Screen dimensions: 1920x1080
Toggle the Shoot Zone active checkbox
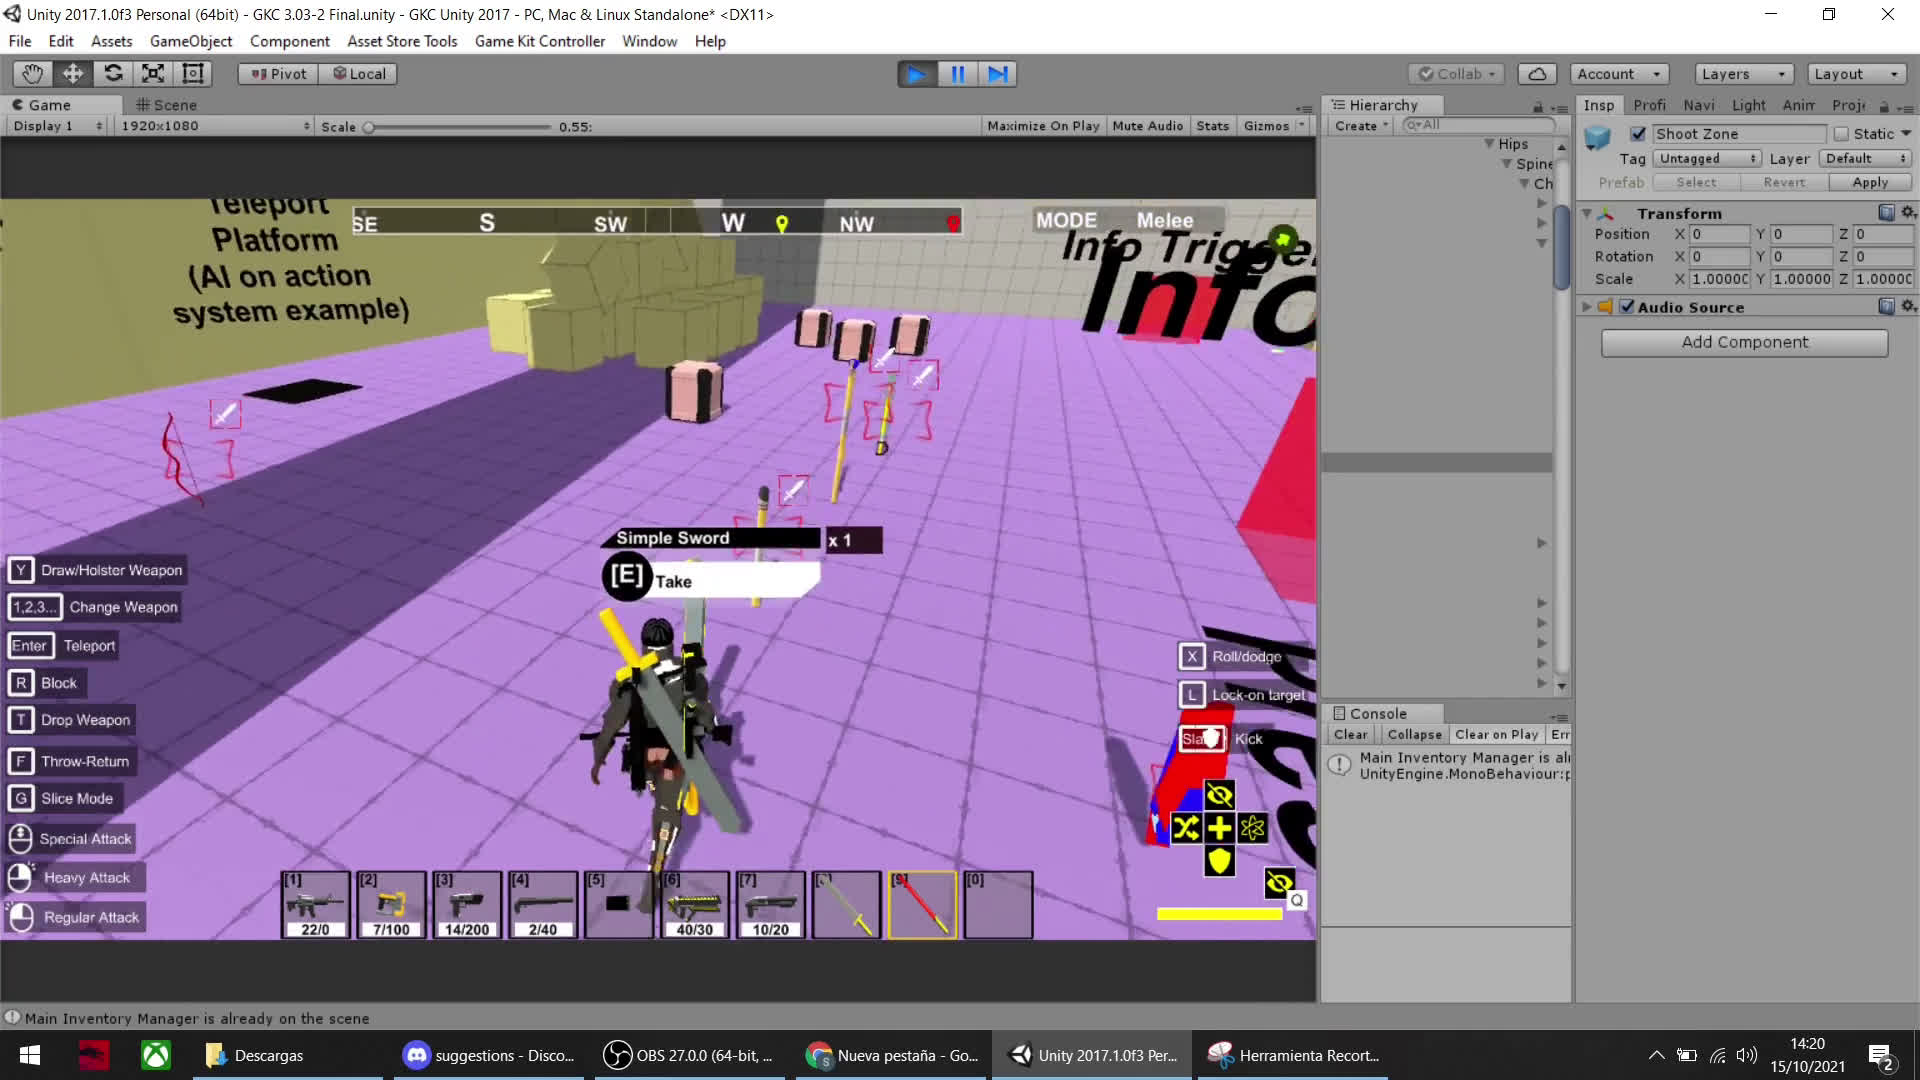(1638, 134)
